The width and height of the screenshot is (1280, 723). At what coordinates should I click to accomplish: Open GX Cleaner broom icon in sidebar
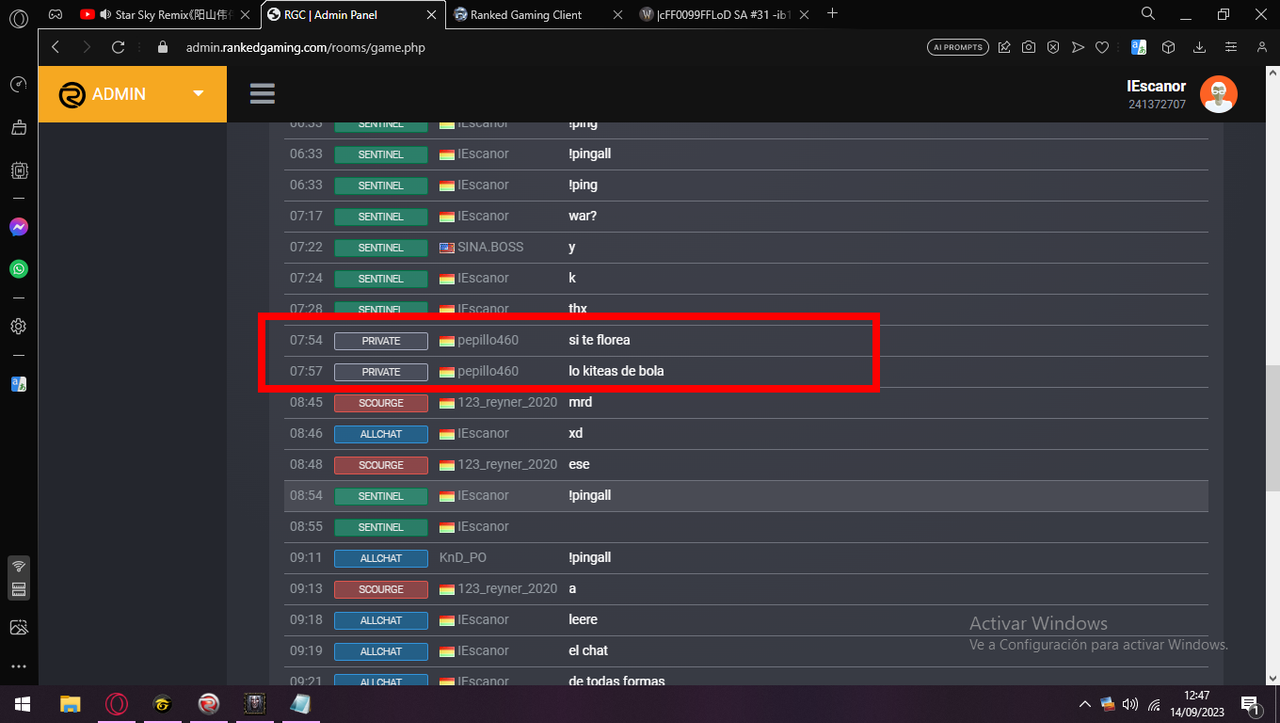[x=18, y=127]
